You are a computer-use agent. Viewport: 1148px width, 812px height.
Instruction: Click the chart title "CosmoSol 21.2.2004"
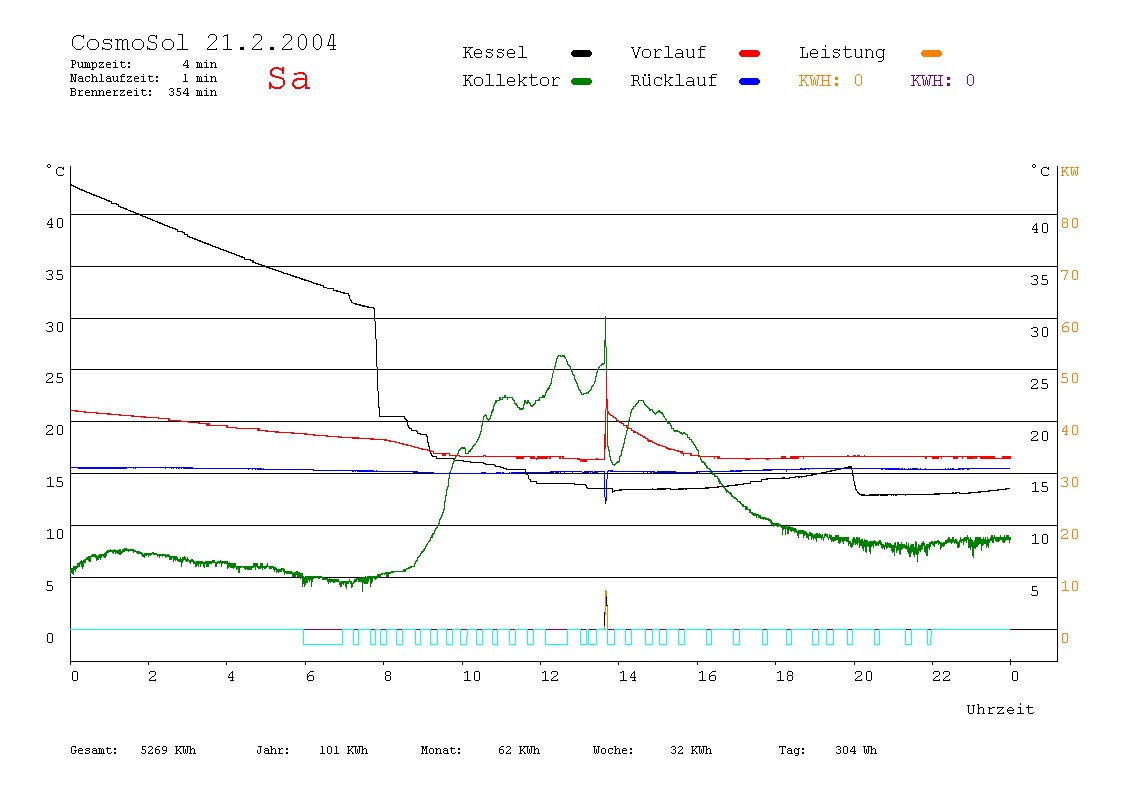point(204,42)
